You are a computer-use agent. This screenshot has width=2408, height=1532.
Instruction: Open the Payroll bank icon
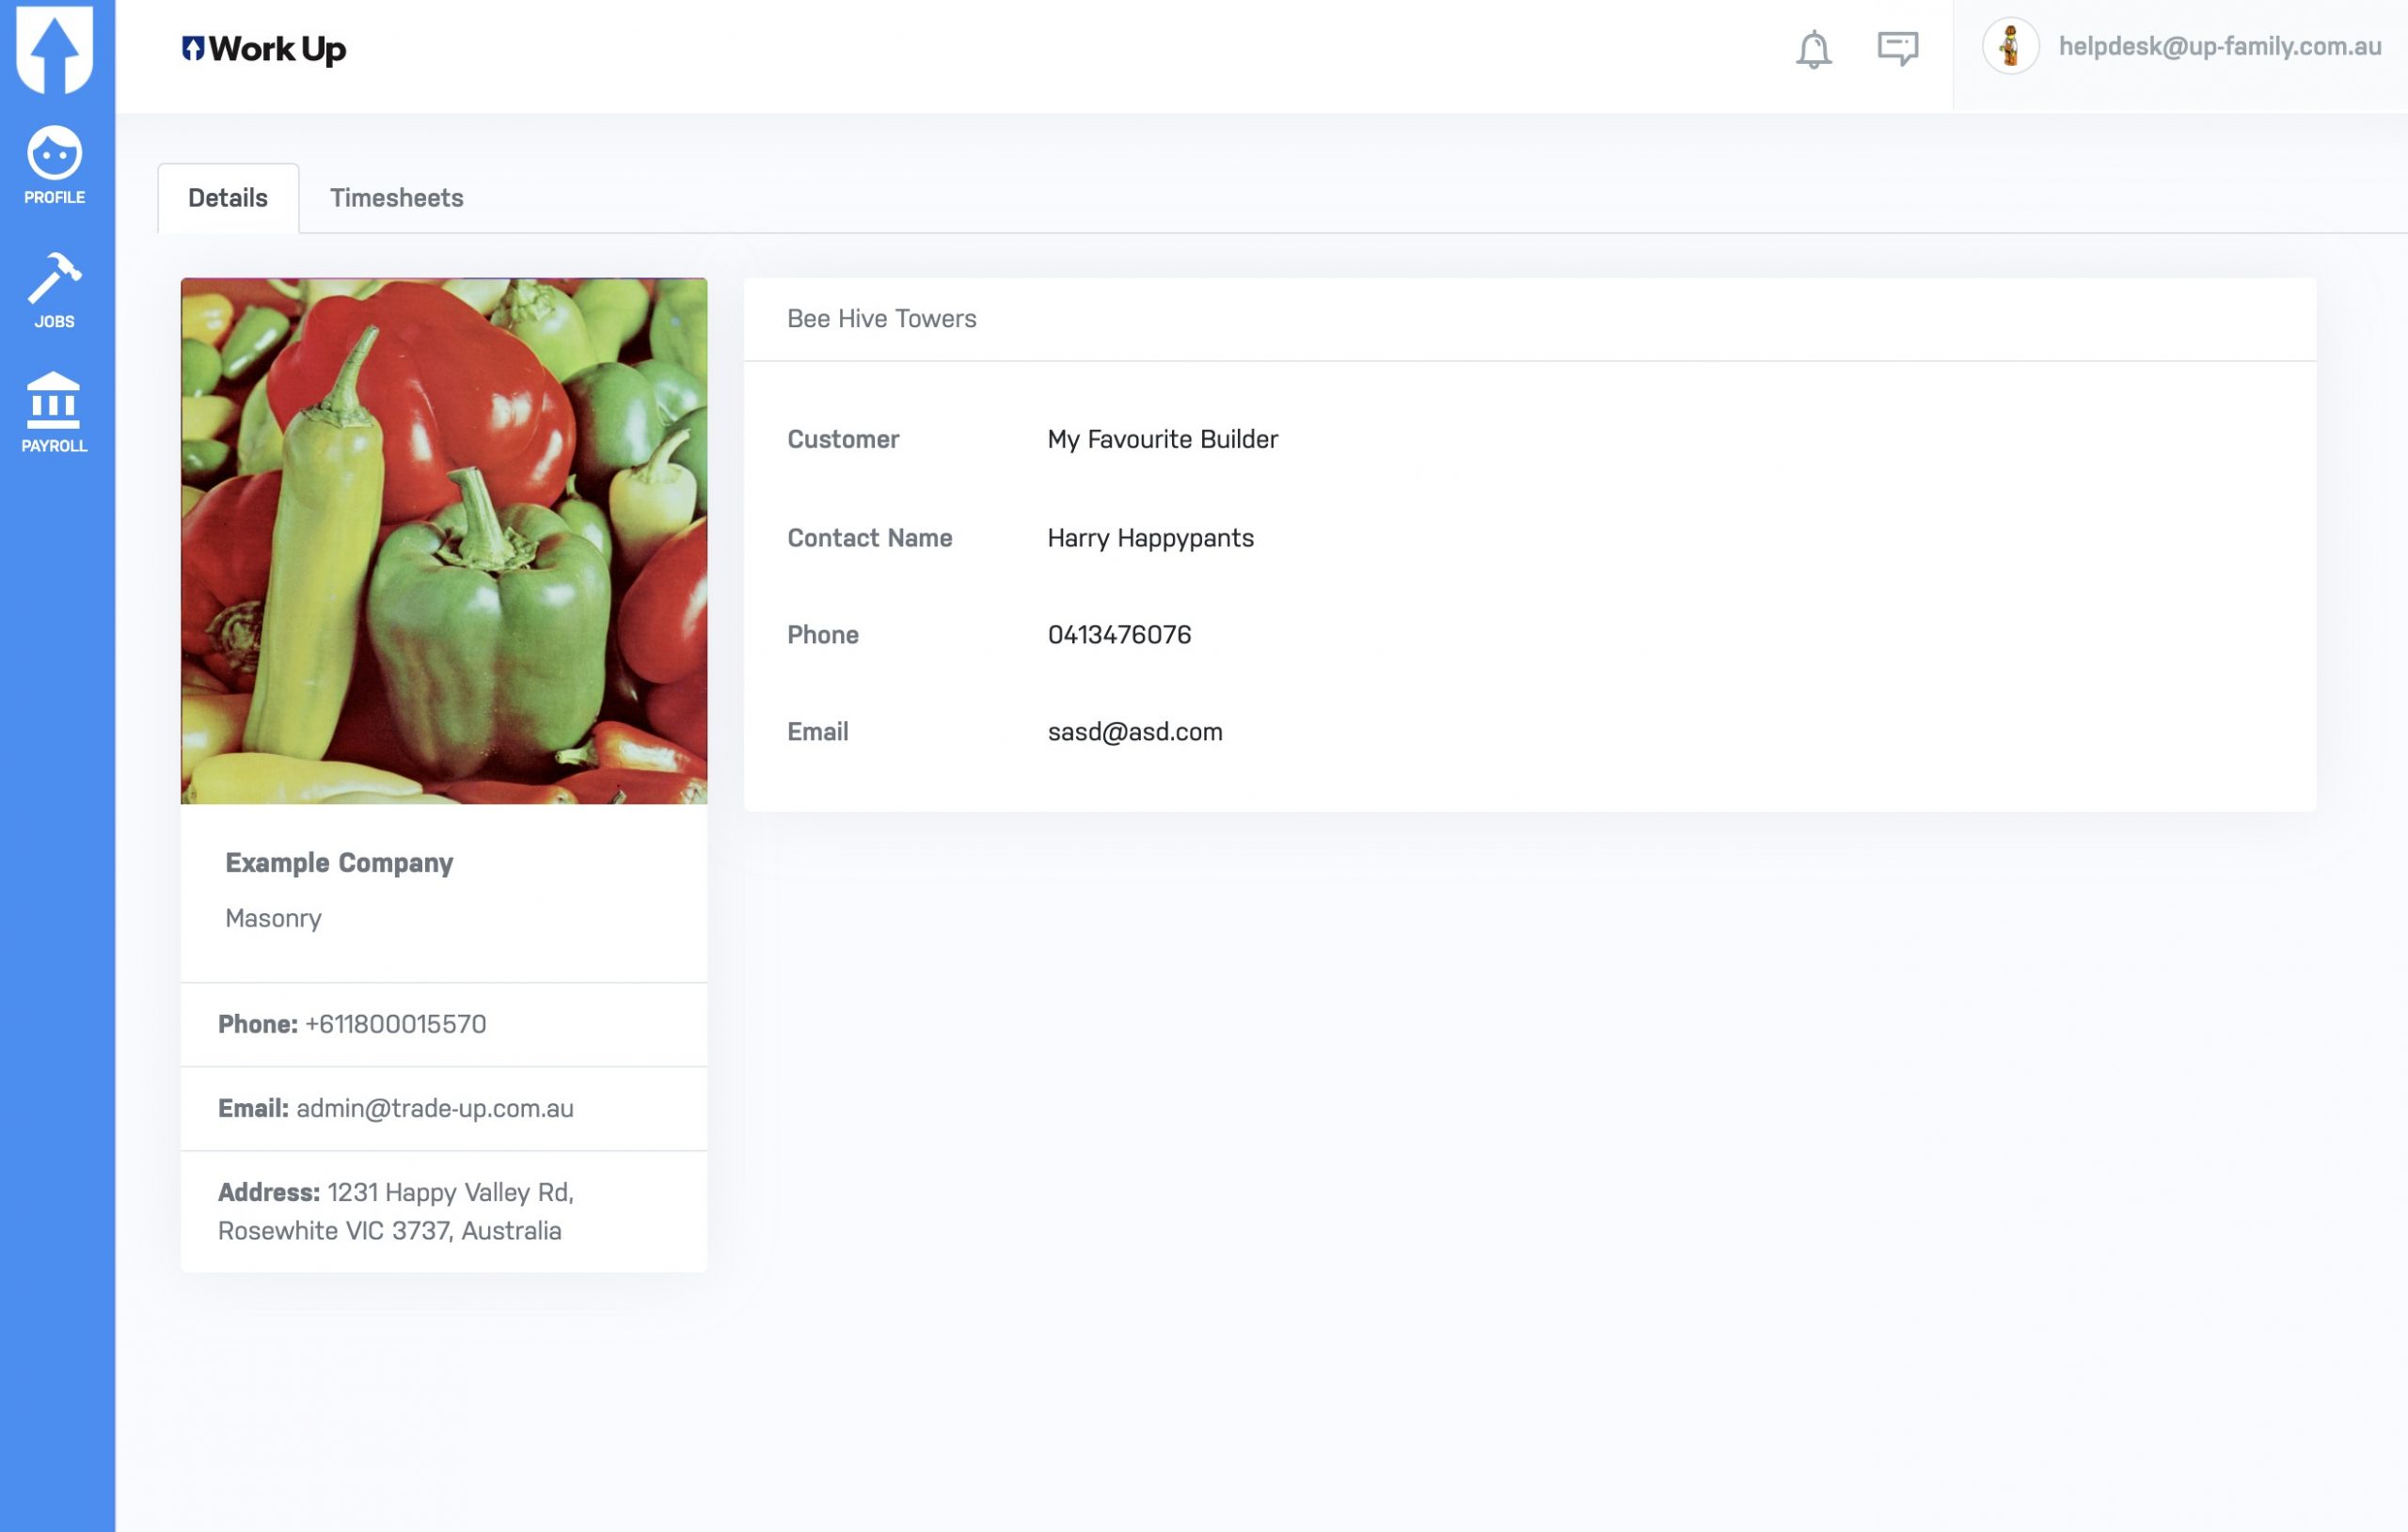point(55,412)
